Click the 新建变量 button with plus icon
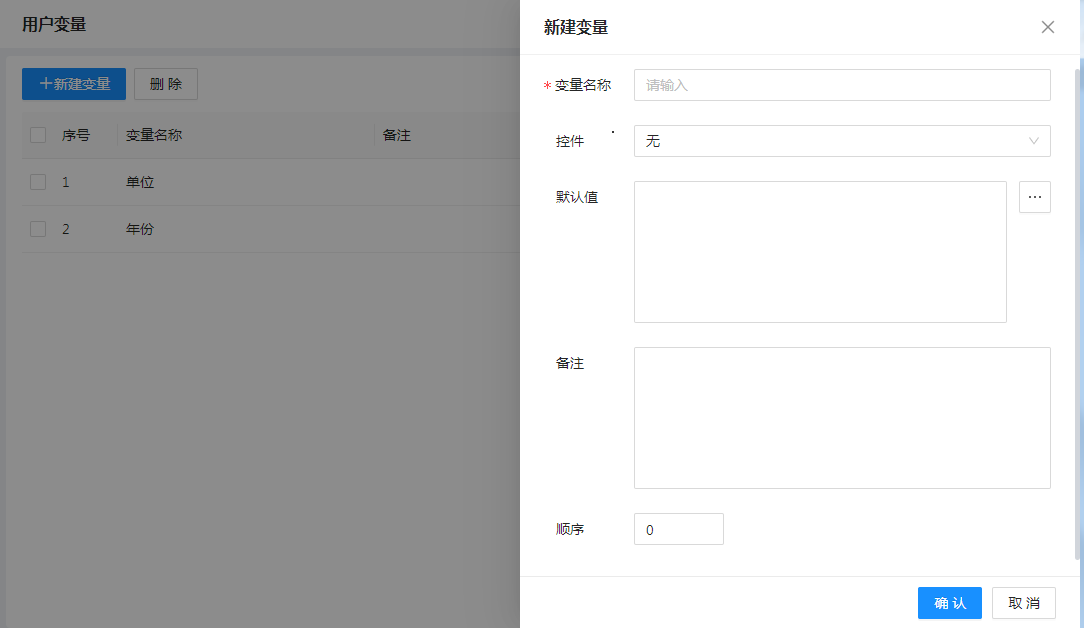This screenshot has width=1084, height=628. click(74, 84)
